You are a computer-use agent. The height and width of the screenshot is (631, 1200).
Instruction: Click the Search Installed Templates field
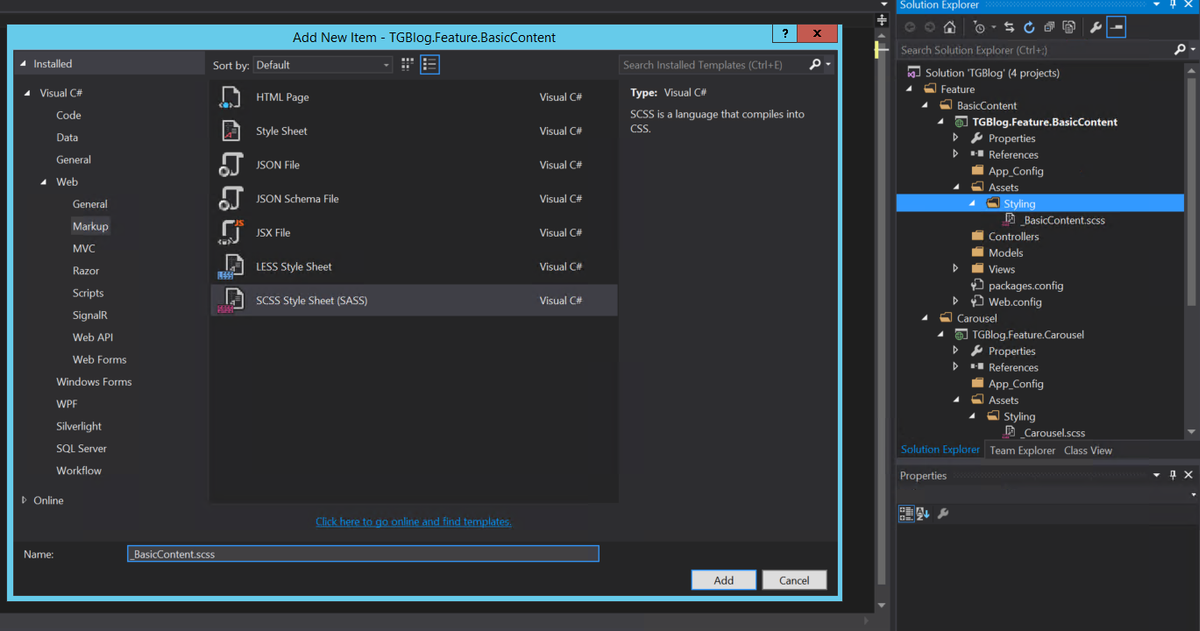tap(713, 65)
